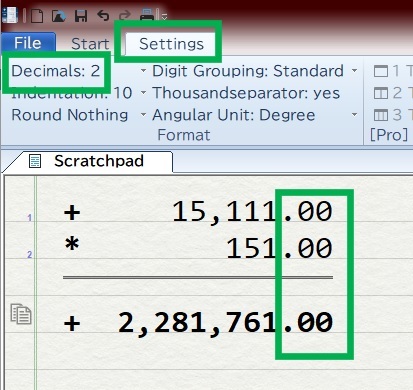Open the quick access toolbar customize arrow

point(164,17)
